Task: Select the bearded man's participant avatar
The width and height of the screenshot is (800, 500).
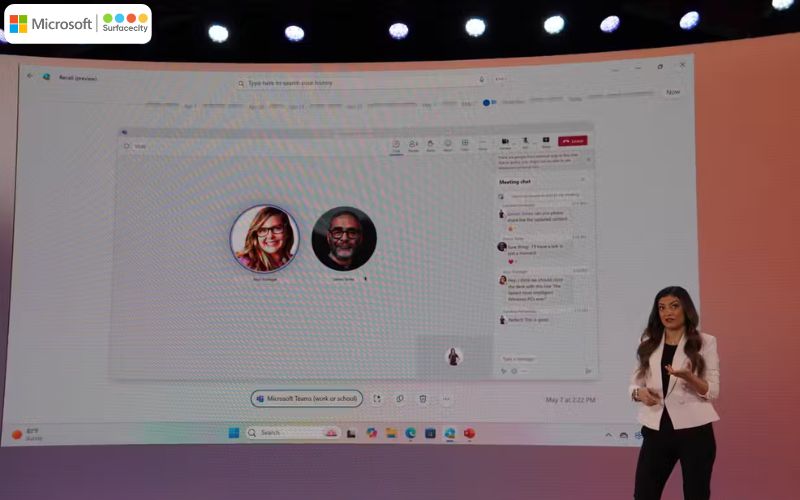Action: pos(344,238)
